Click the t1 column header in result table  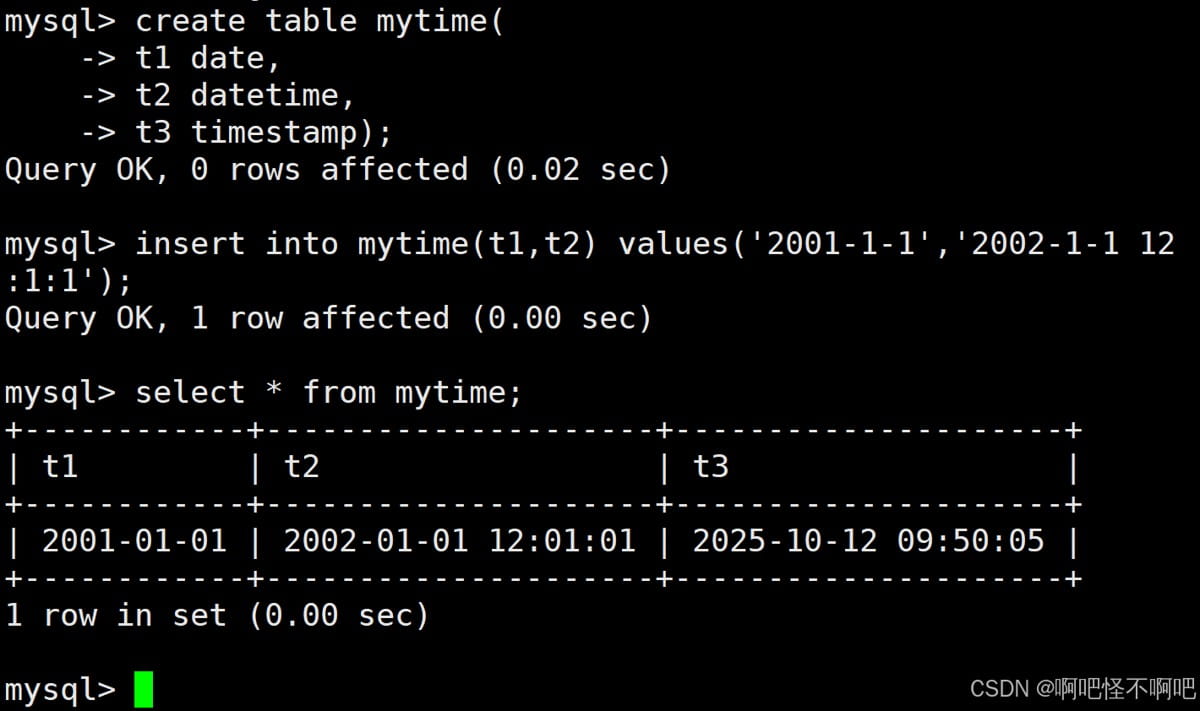[60, 466]
